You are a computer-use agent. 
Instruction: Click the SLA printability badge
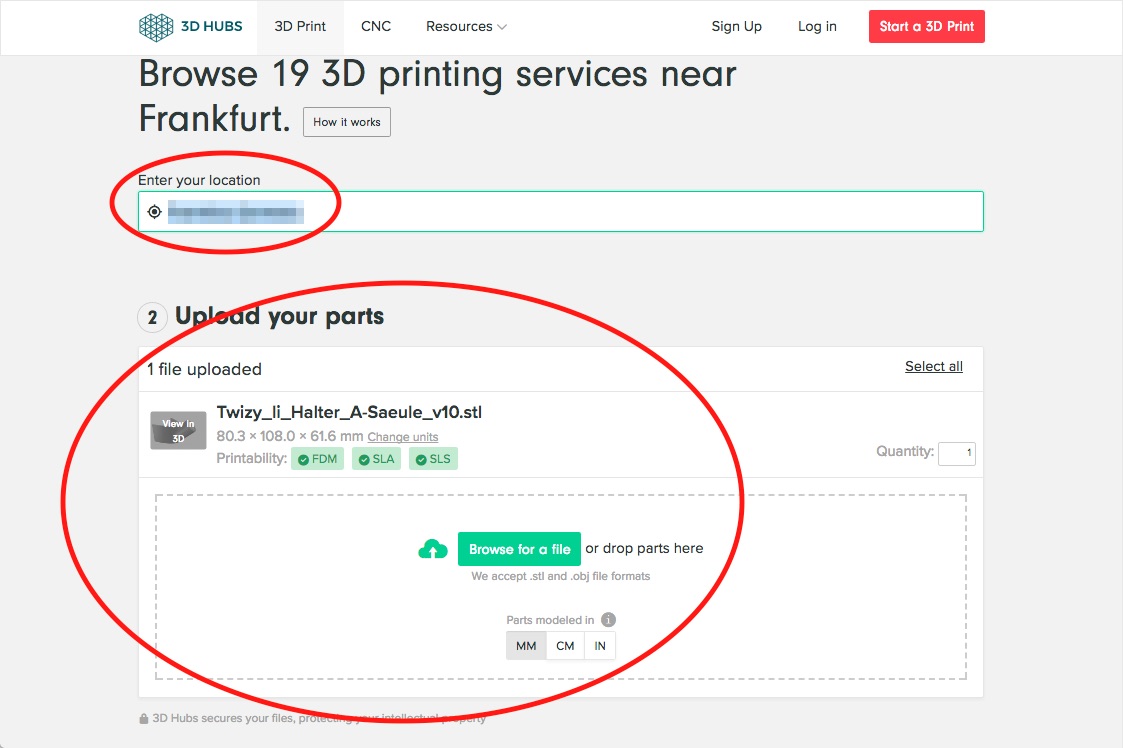(x=376, y=459)
